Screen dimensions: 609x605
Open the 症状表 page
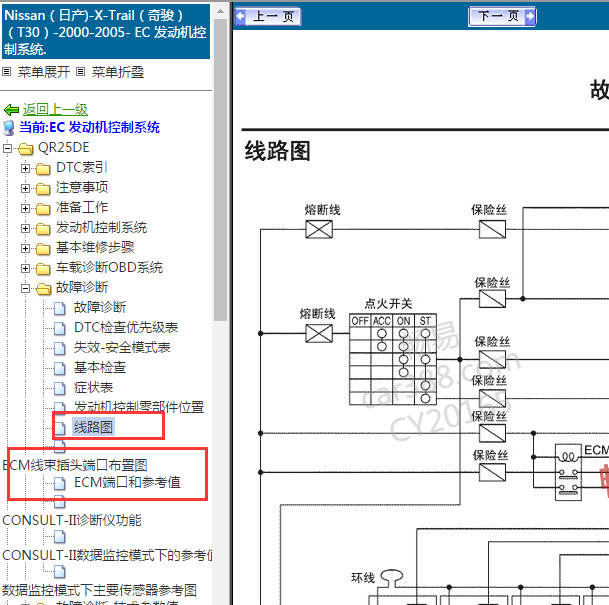(94, 387)
